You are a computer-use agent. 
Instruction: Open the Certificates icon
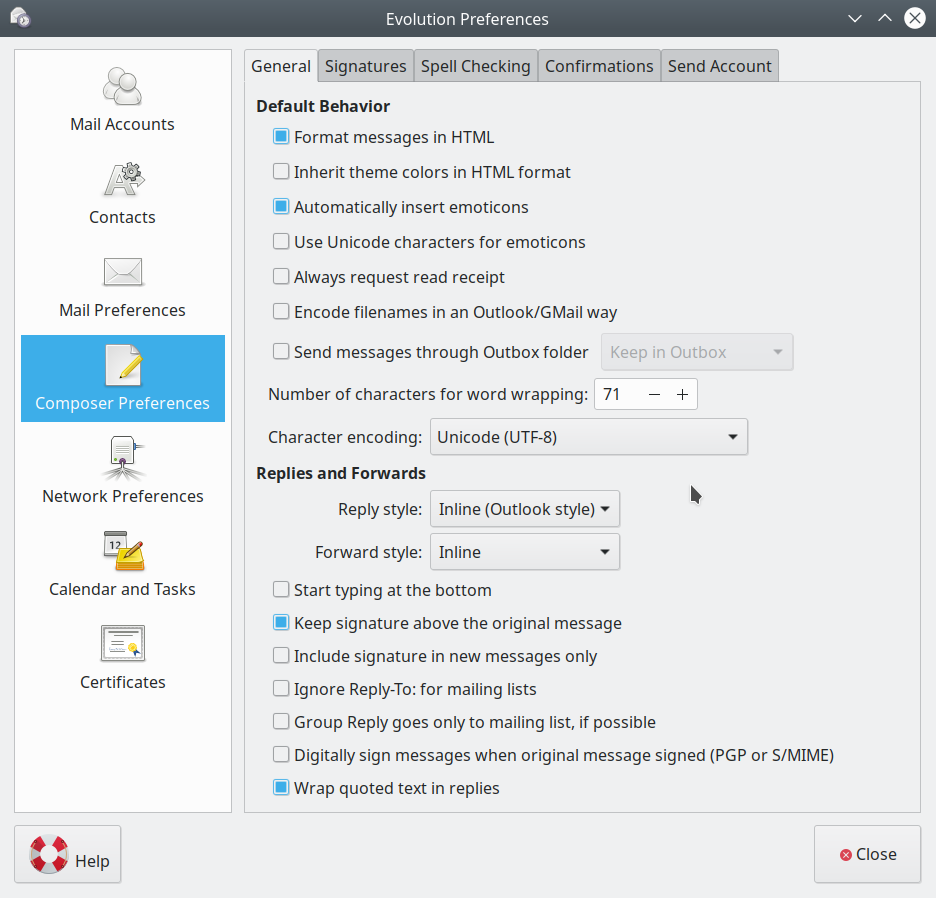[x=122, y=644]
